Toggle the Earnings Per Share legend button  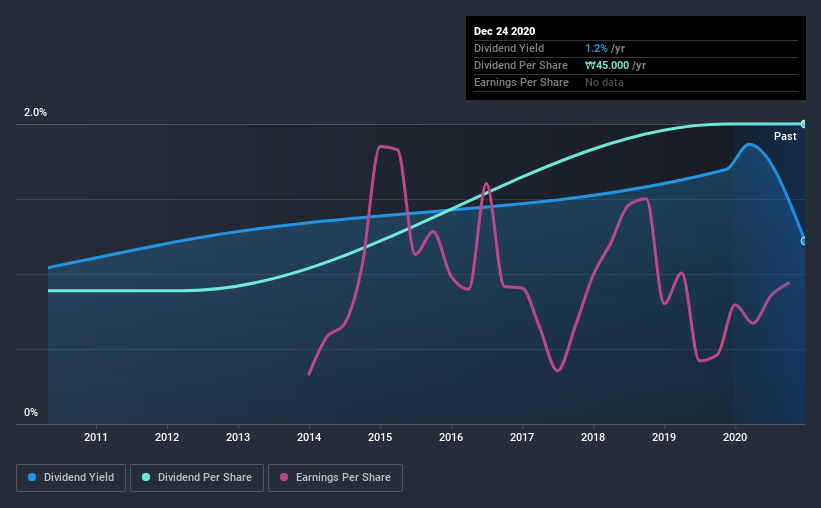pos(335,478)
